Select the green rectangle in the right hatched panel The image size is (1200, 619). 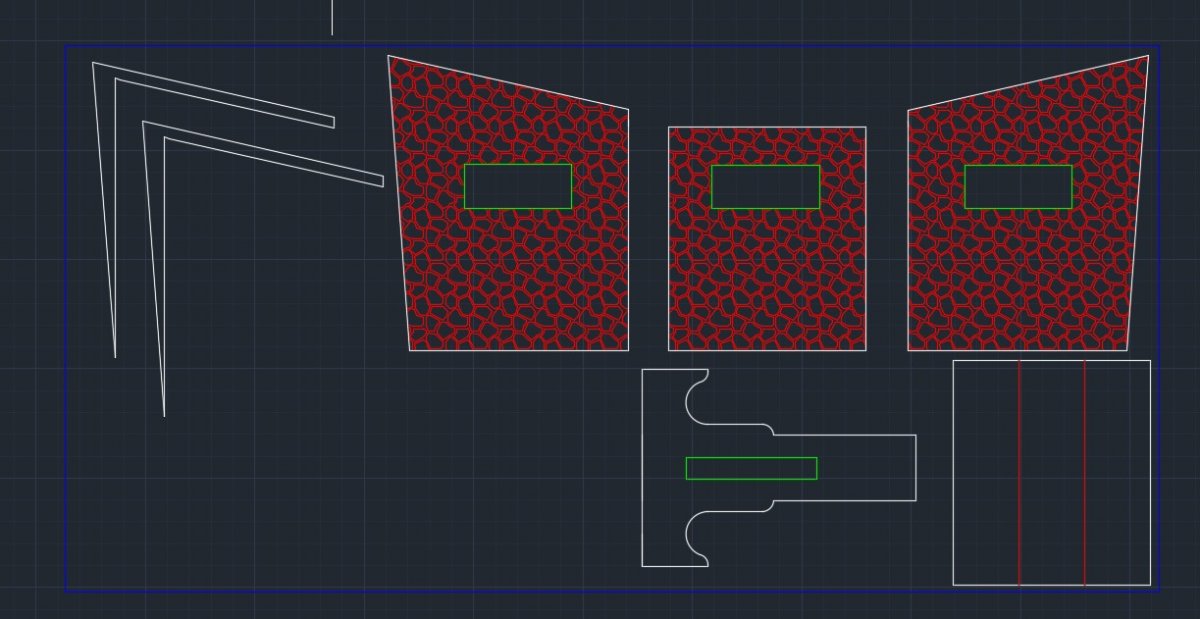[1018, 186]
